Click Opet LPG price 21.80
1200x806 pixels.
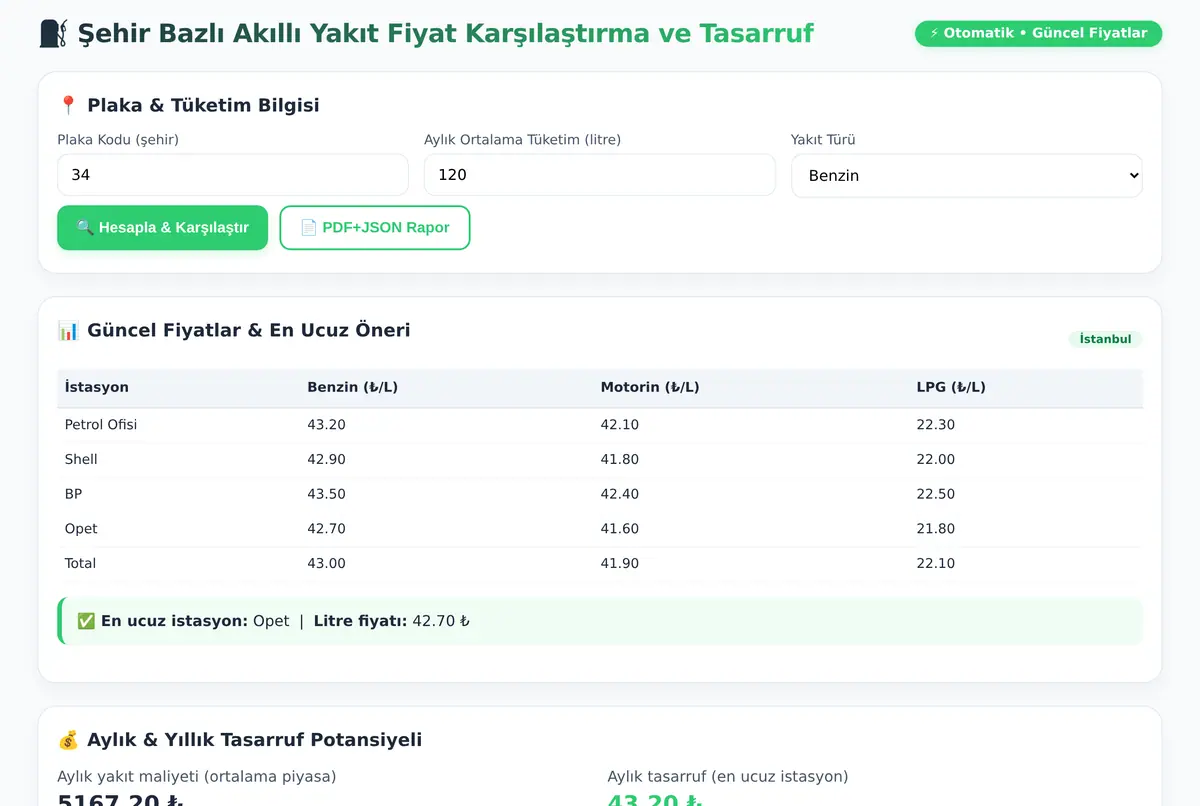(936, 529)
